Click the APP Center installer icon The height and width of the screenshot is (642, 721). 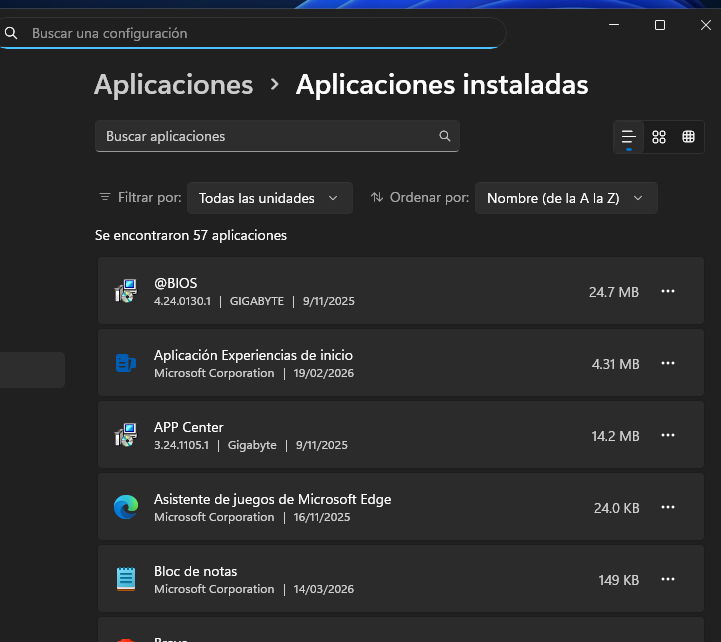[x=126, y=435]
